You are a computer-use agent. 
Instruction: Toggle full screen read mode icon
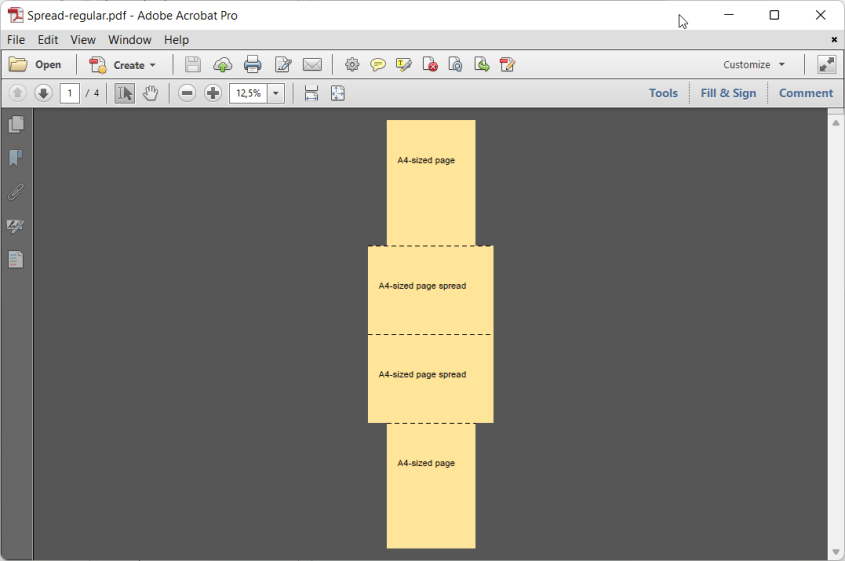[826, 65]
